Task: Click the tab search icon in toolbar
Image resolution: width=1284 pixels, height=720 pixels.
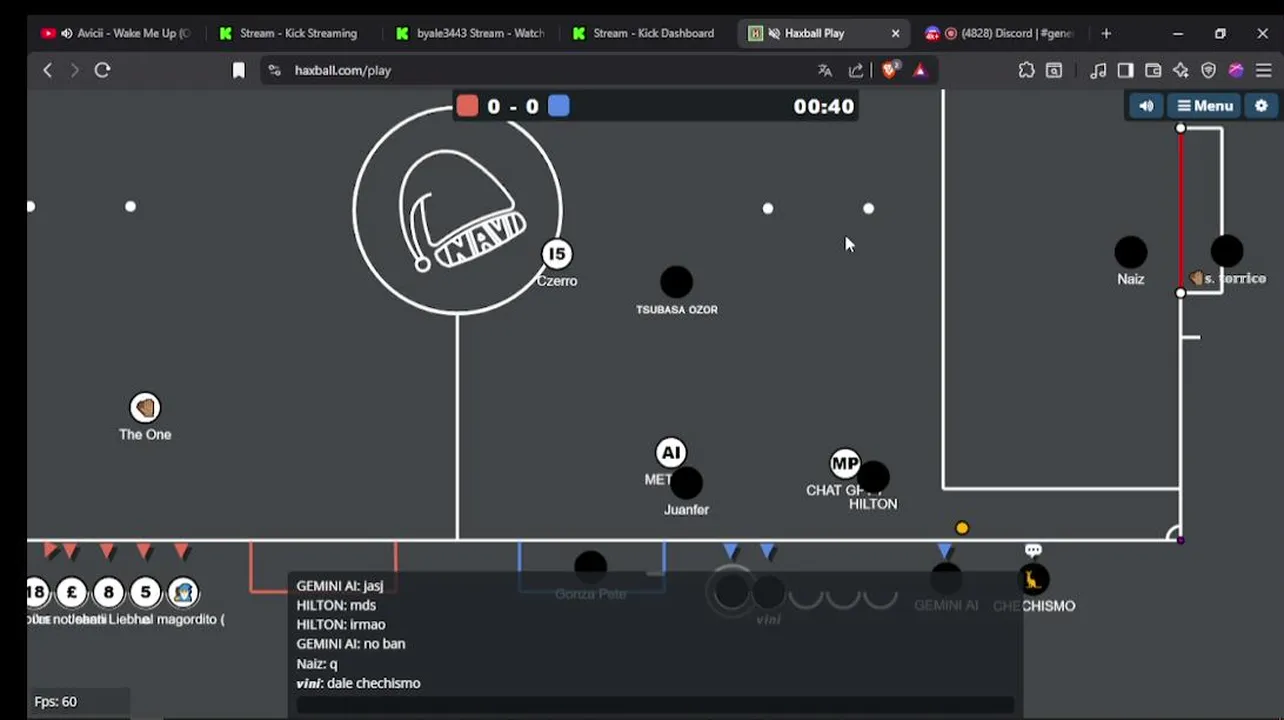Action: click(x=1054, y=70)
